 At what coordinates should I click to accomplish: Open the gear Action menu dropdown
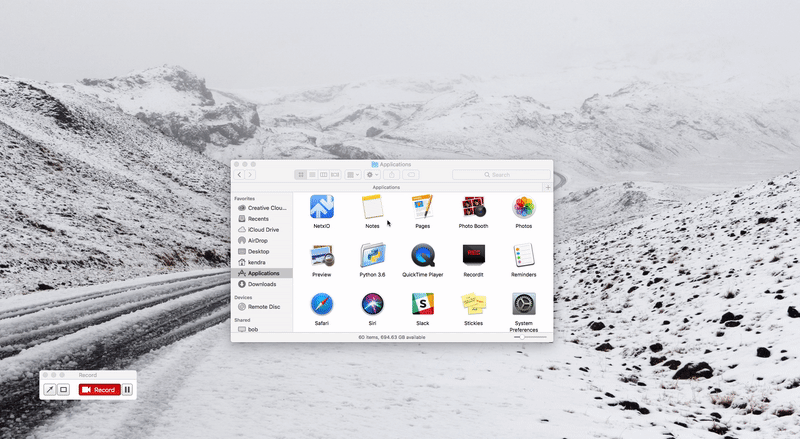(372, 175)
